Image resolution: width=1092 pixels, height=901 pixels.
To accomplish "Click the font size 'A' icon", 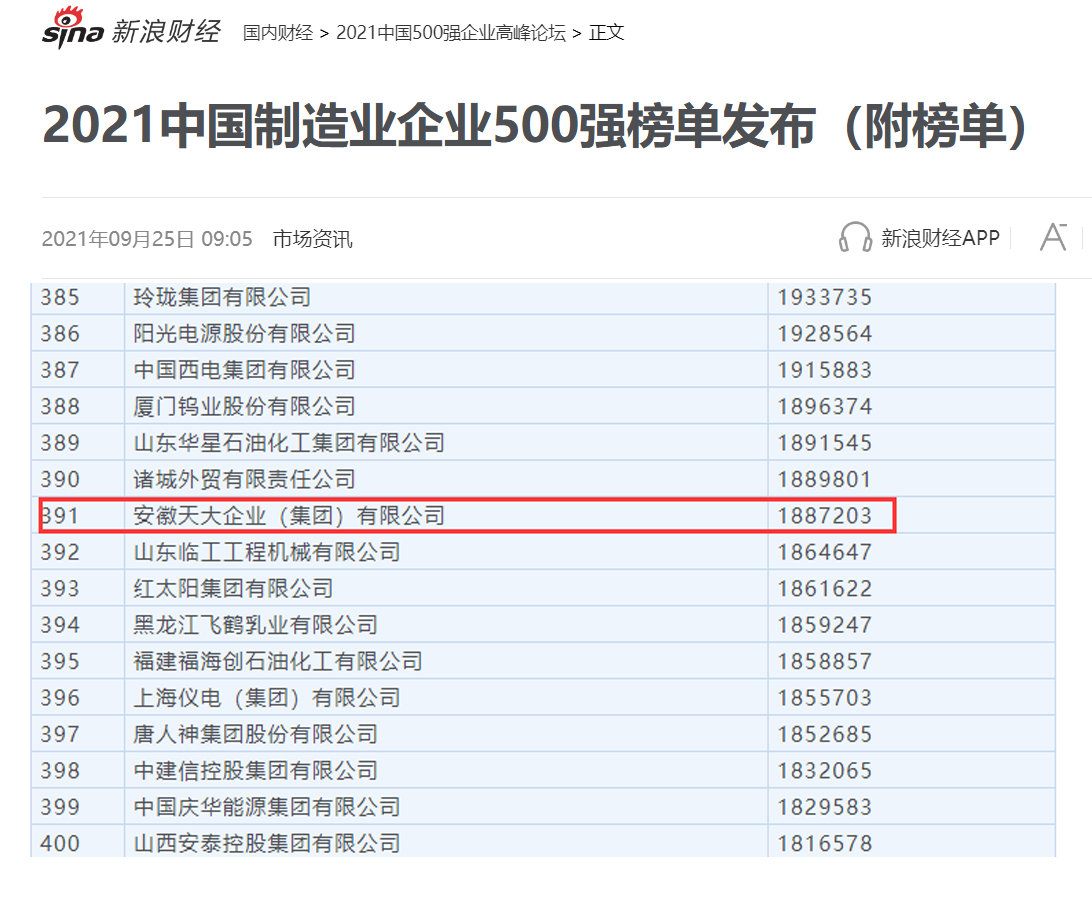I will click(x=1053, y=237).
